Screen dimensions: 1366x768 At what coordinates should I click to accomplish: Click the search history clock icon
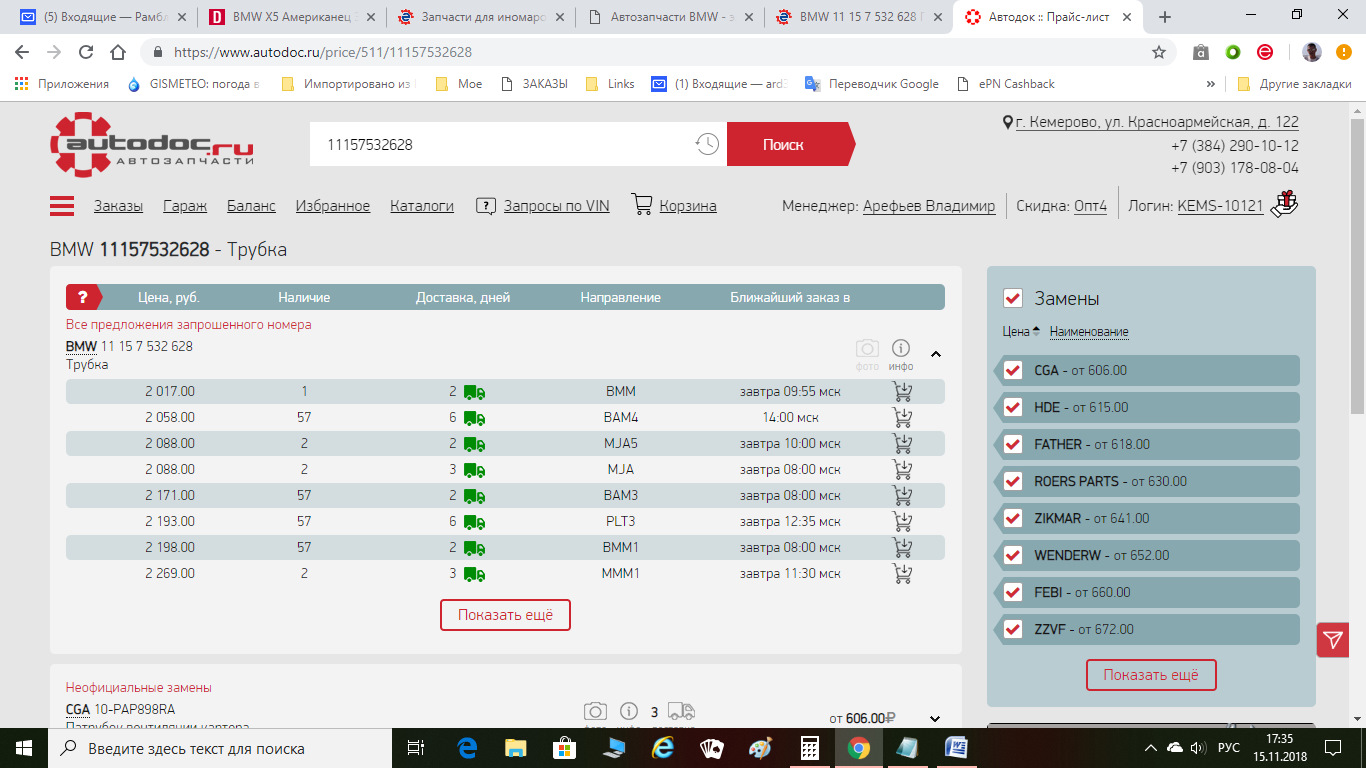point(707,144)
